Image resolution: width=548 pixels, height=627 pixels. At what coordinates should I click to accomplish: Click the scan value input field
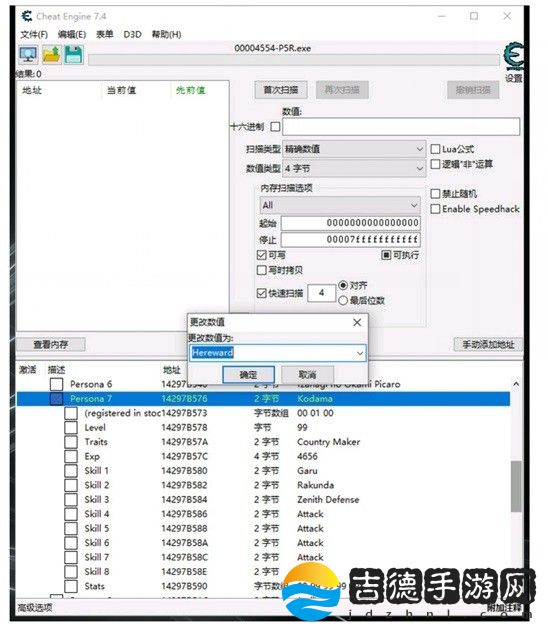pos(401,127)
